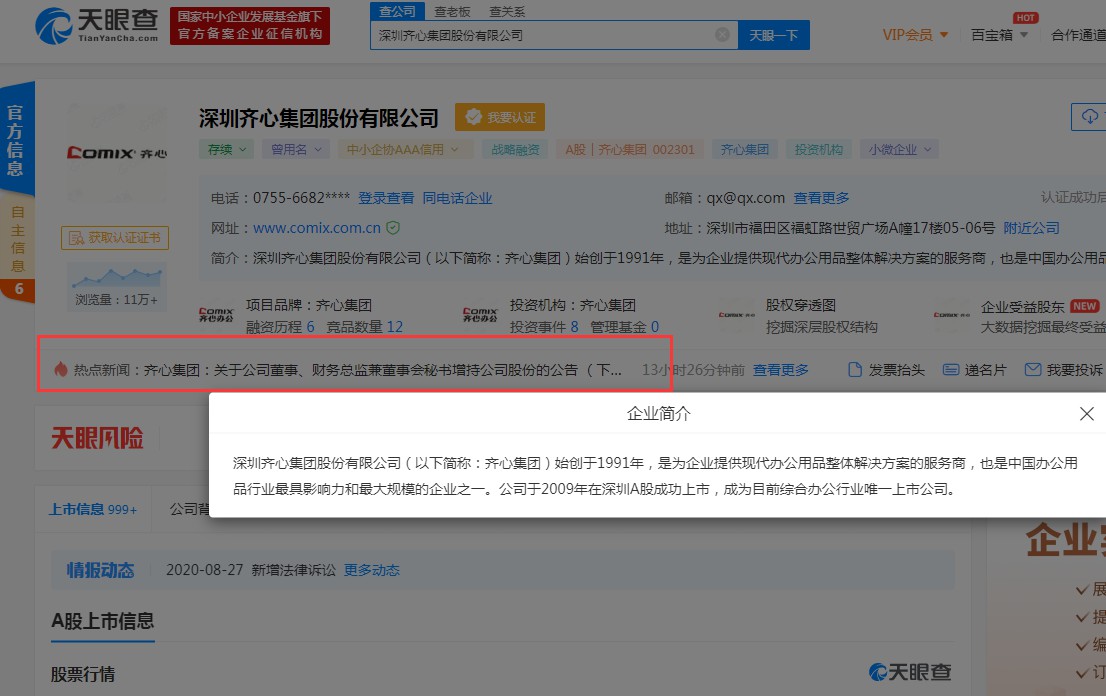Open the 合作通道 menu item
The image size is (1106, 696).
coord(1078,35)
